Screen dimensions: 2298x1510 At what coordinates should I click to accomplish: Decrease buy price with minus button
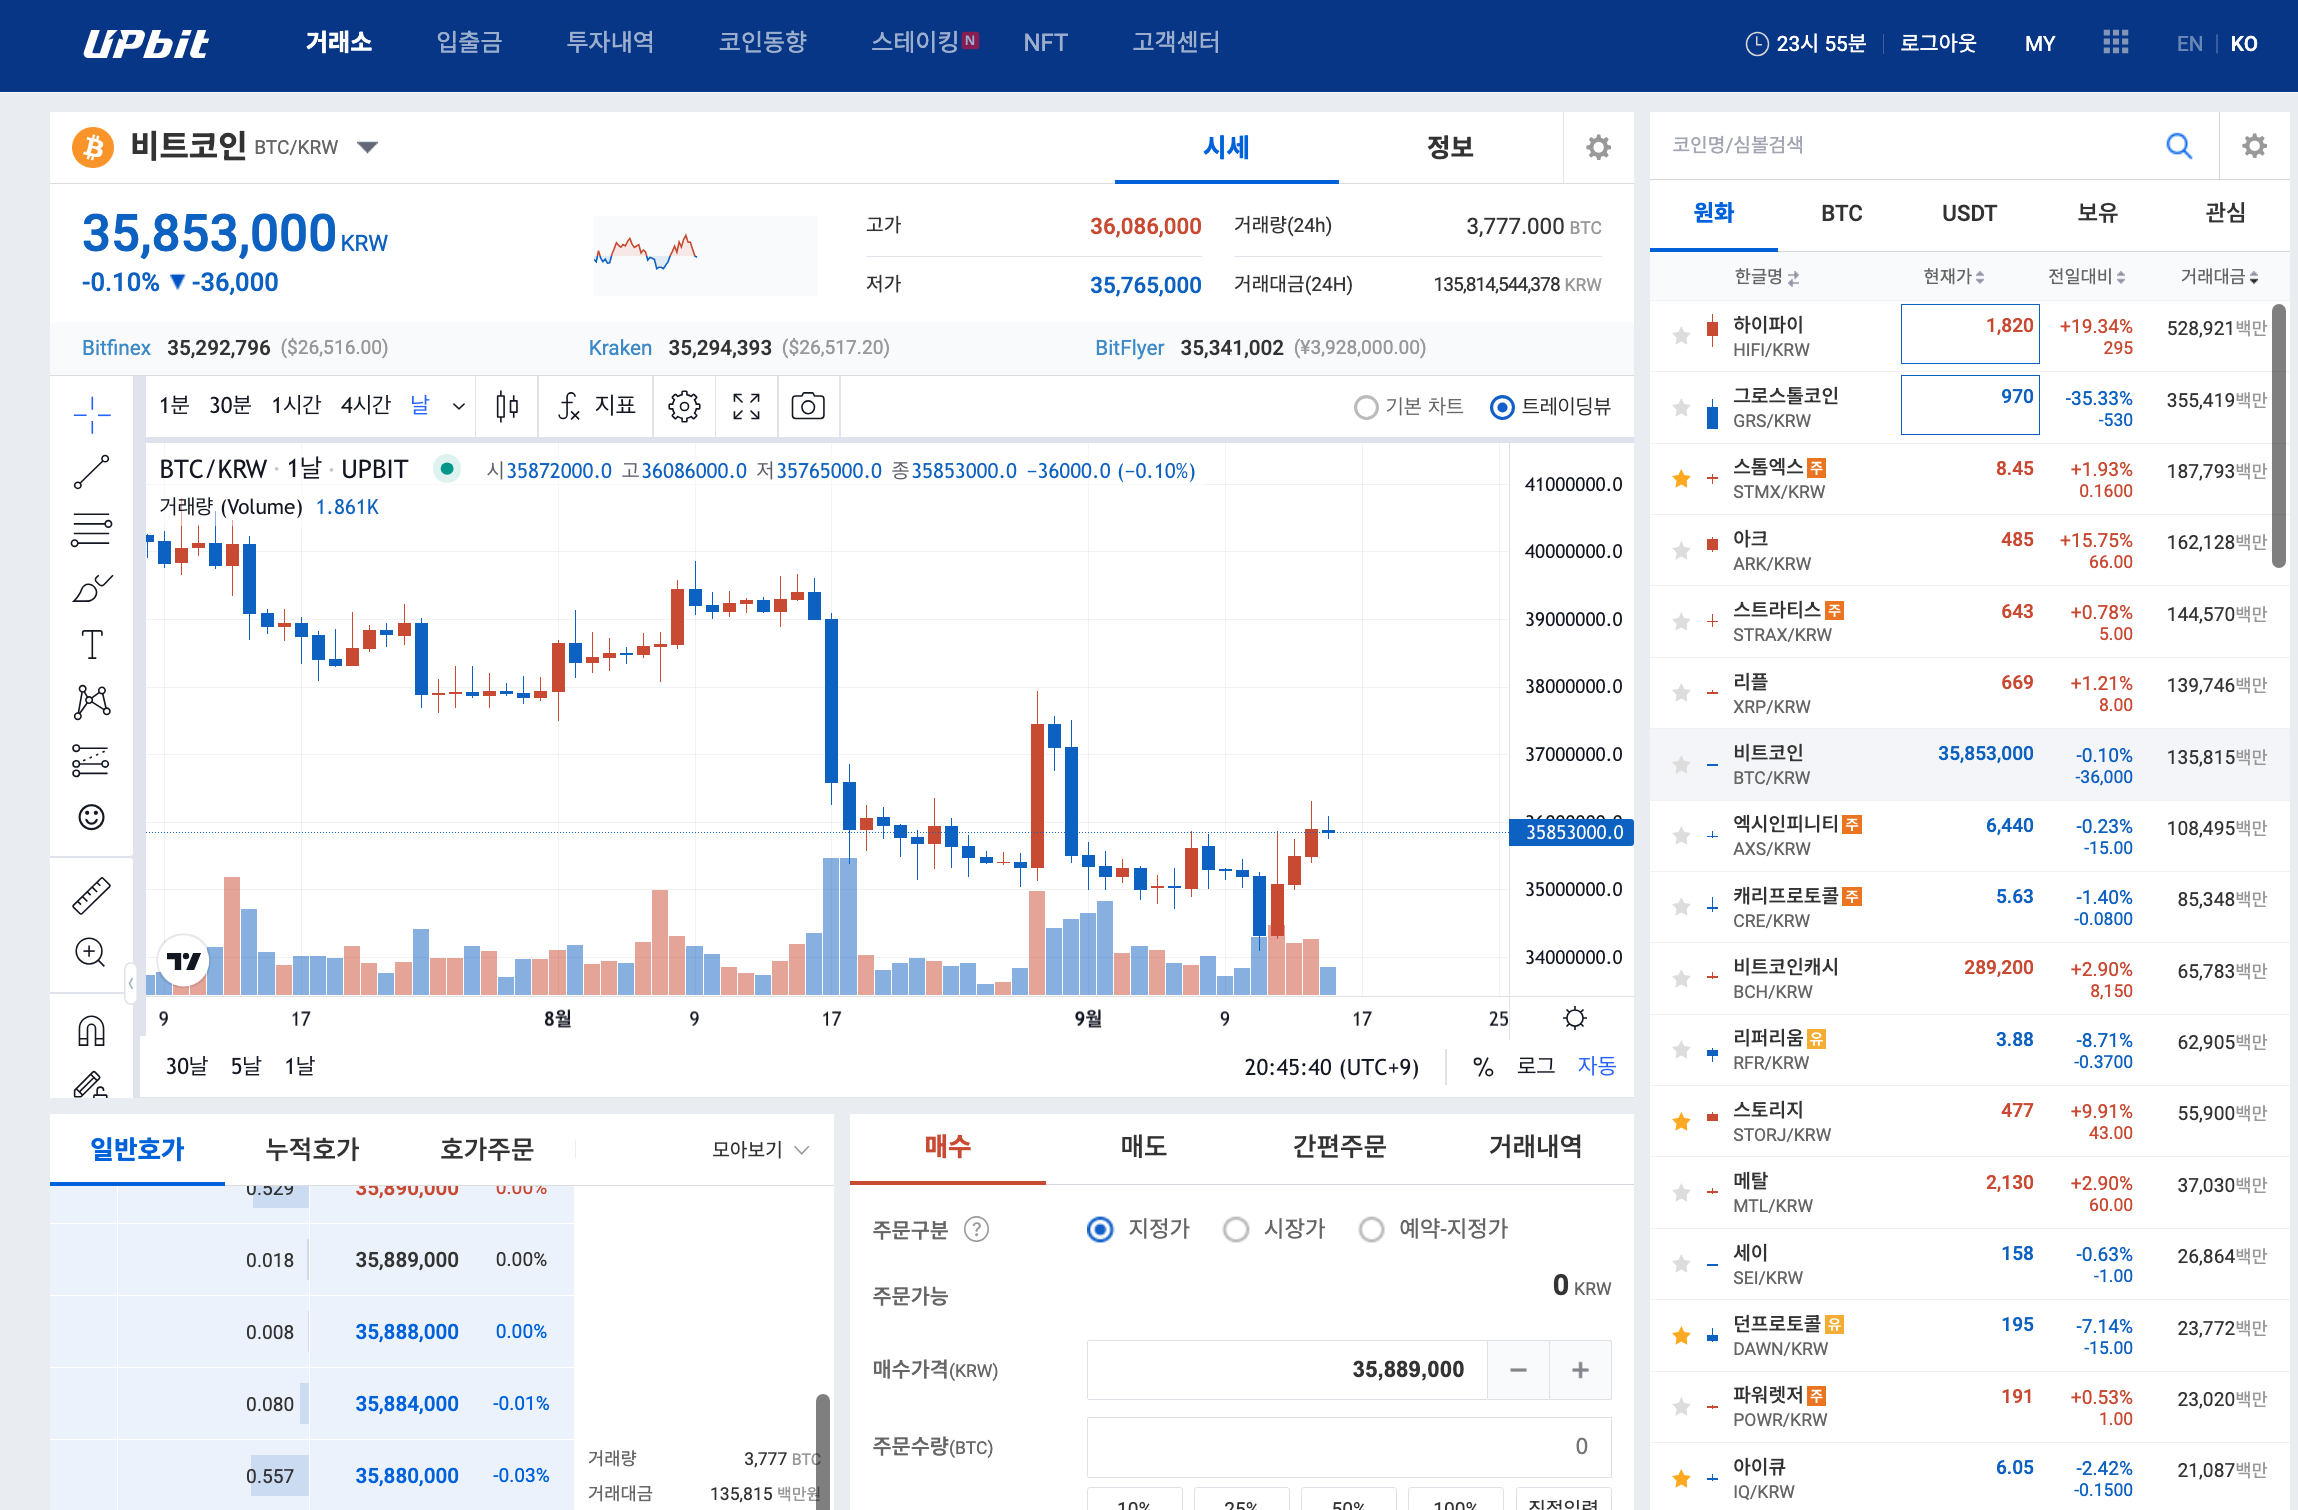point(1518,1370)
